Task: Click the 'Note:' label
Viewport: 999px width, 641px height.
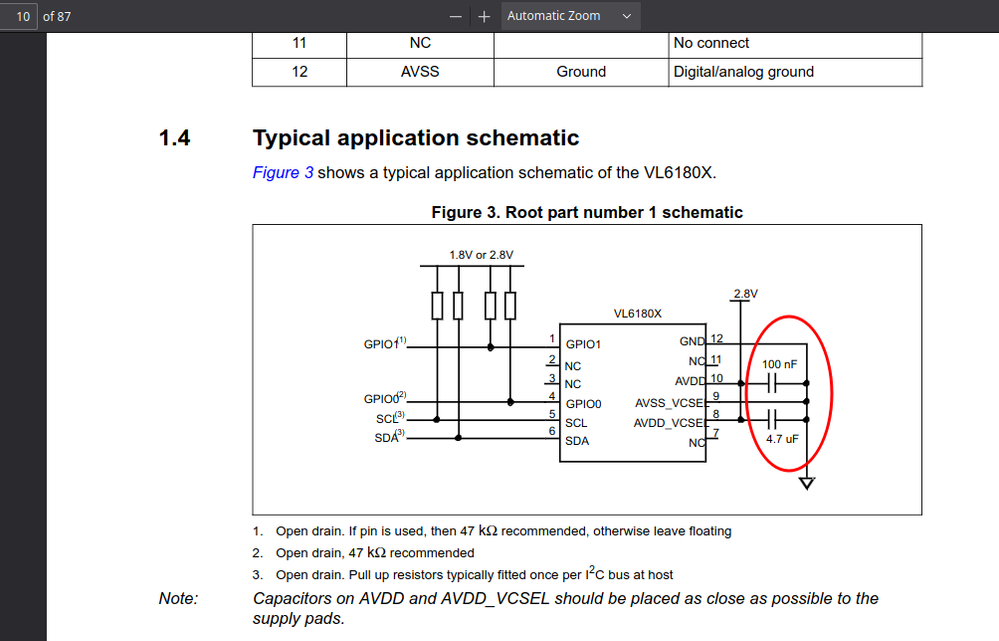Action: (x=178, y=598)
